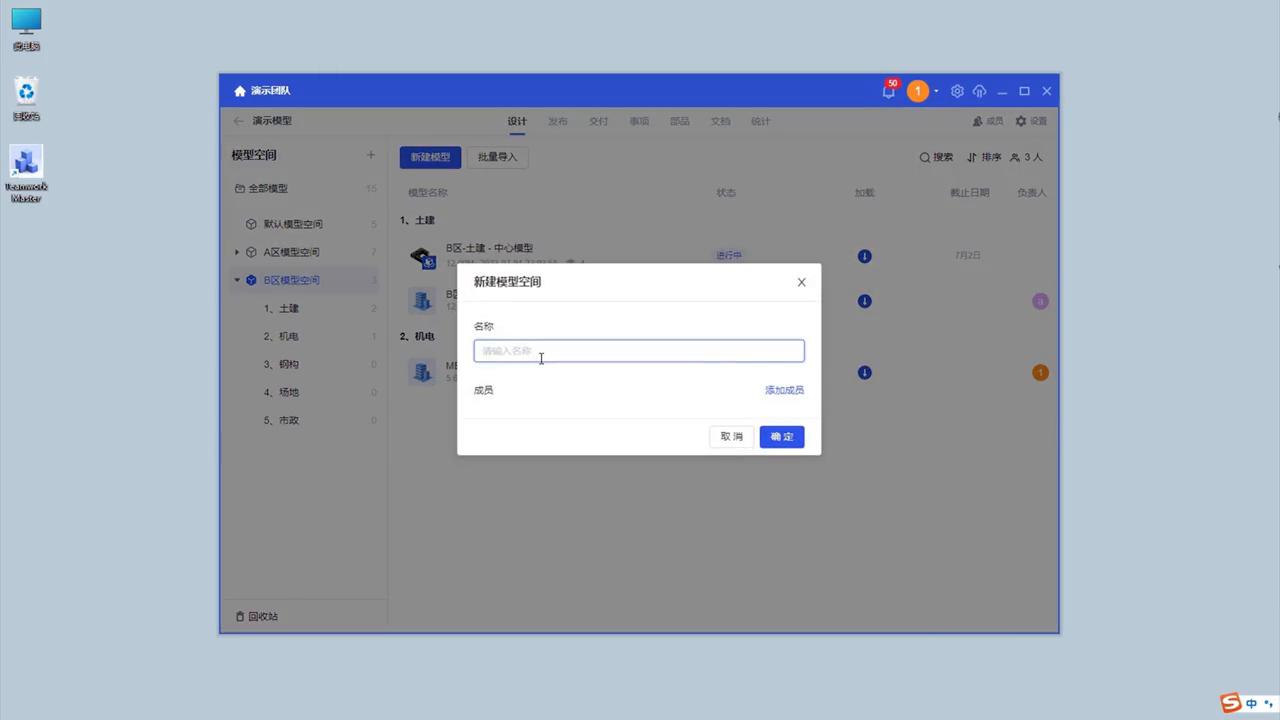Switch to the 事项 tab

point(639,121)
